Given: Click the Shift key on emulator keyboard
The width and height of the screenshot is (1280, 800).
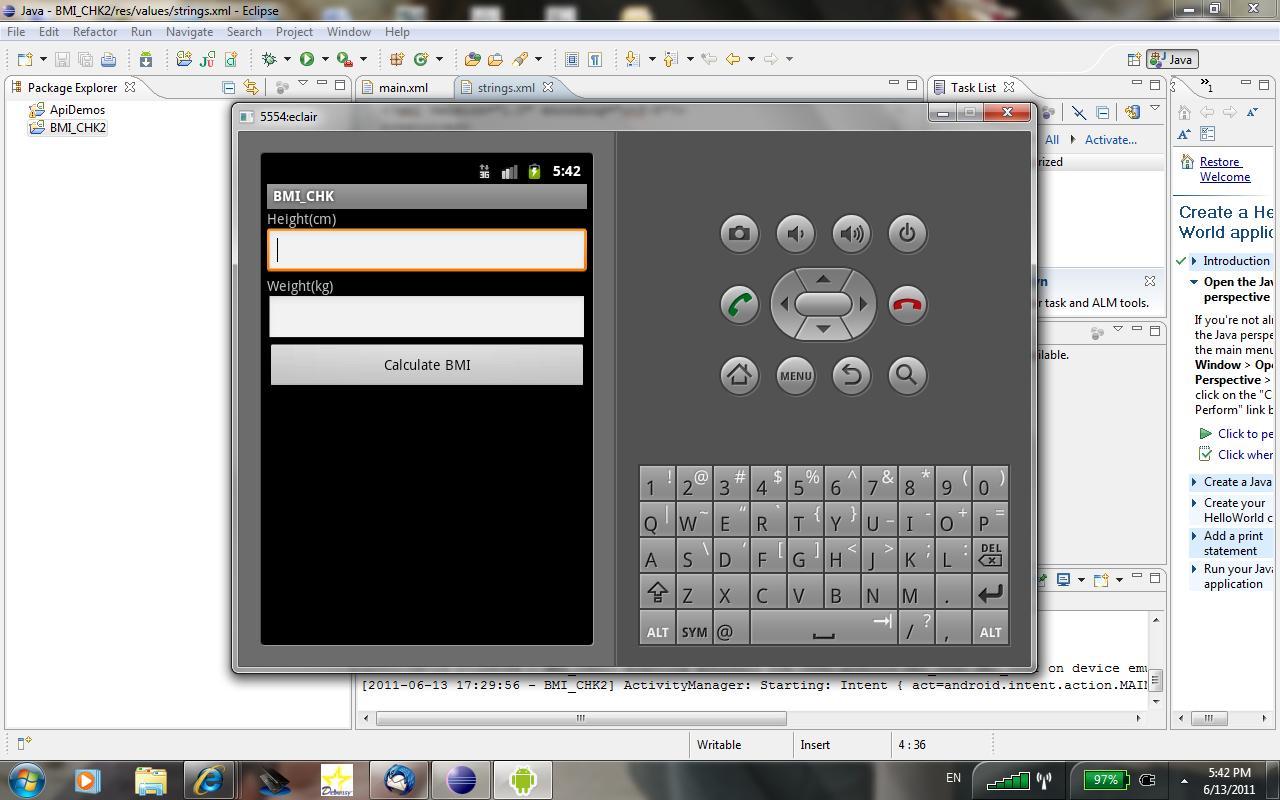Looking at the screenshot, I should click(x=657, y=593).
